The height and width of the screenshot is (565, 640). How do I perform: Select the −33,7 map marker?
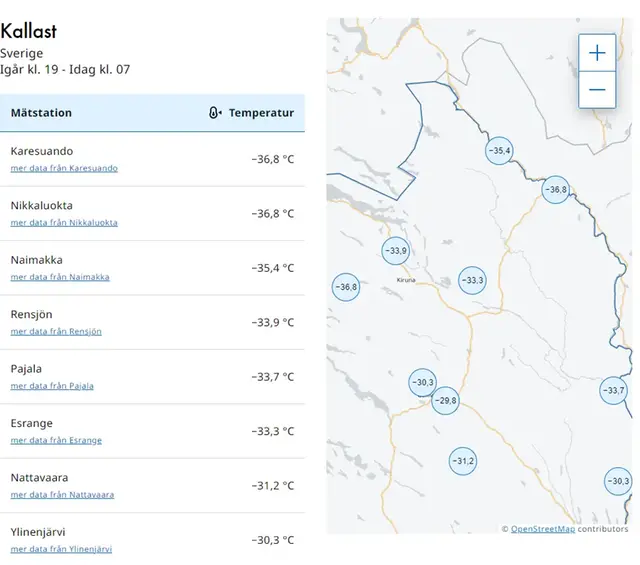[x=613, y=390]
